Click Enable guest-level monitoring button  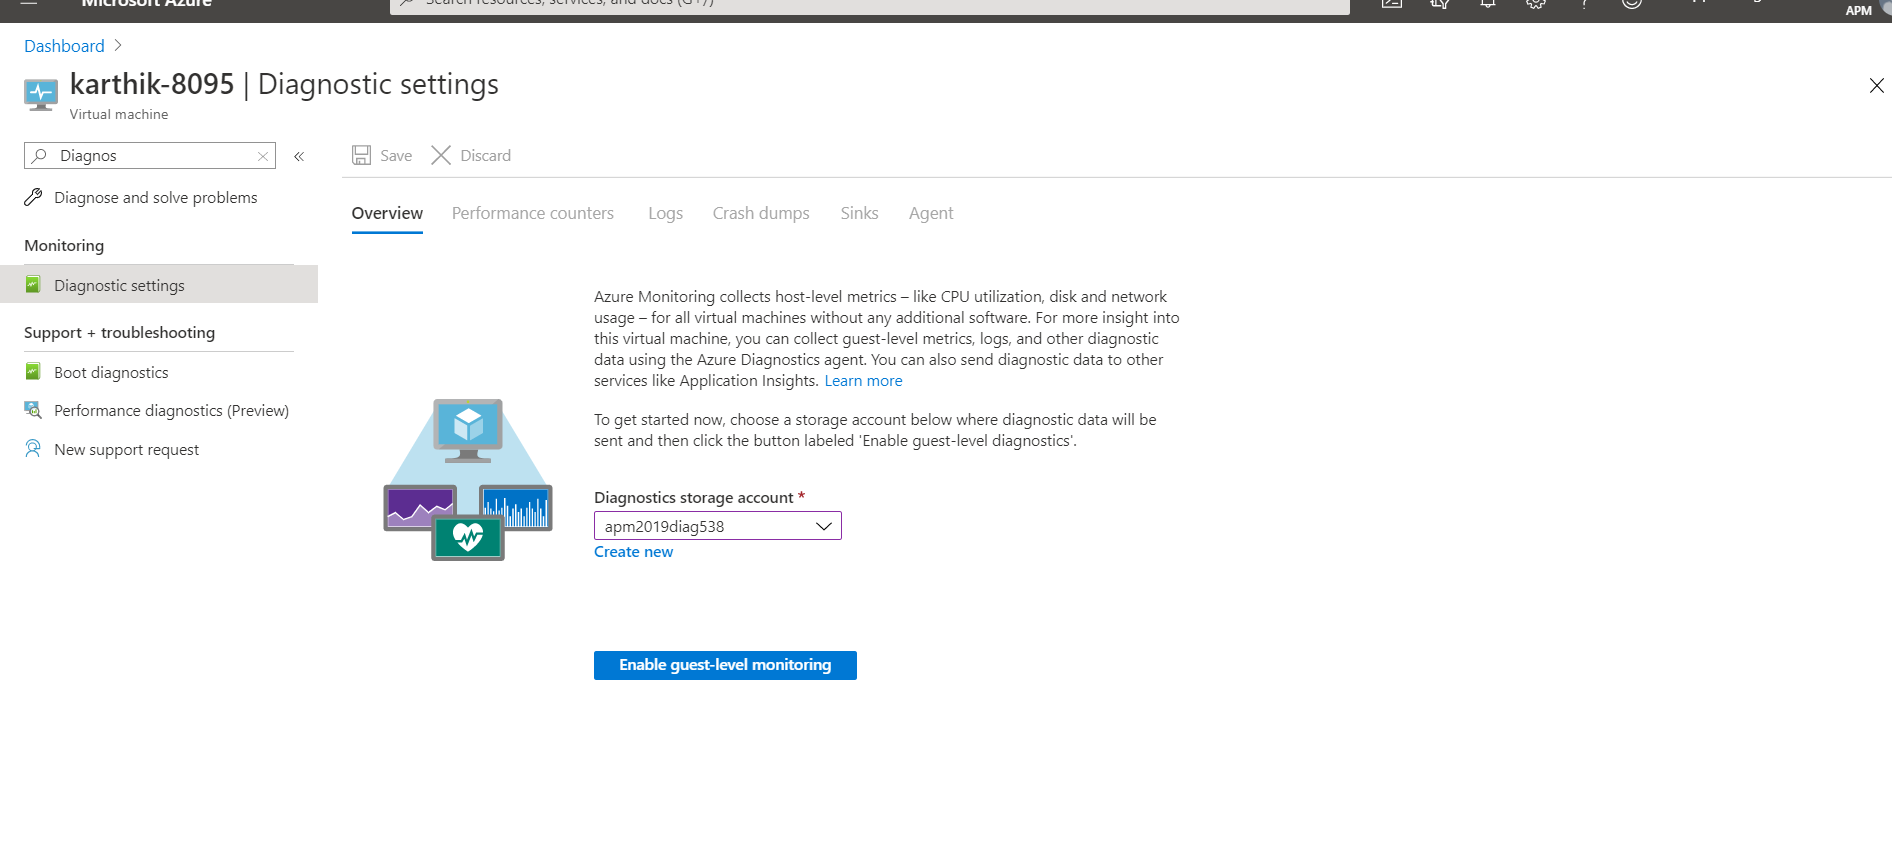point(725,665)
